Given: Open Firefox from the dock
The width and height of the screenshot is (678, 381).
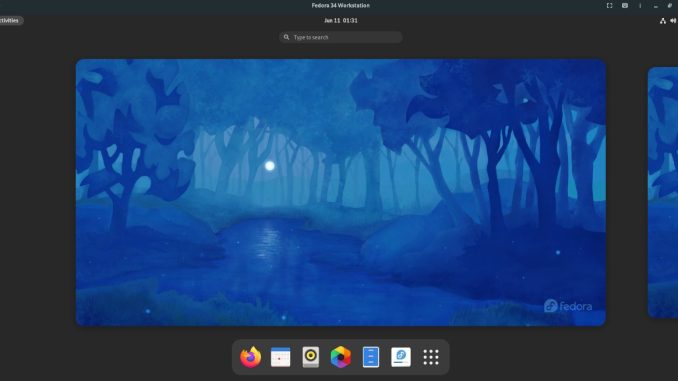Looking at the screenshot, I should point(251,357).
